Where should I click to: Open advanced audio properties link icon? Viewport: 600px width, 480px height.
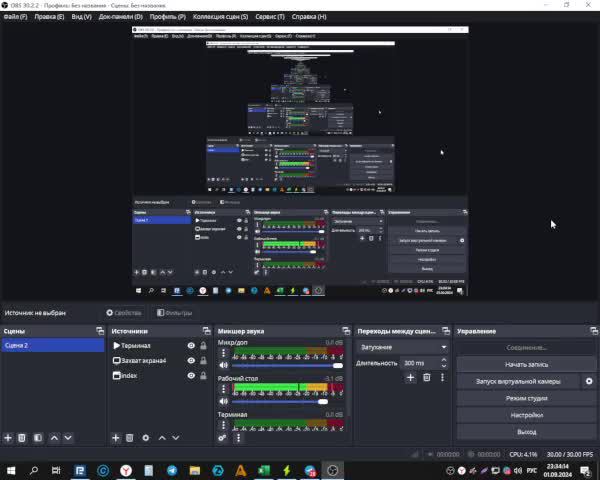coord(222,438)
